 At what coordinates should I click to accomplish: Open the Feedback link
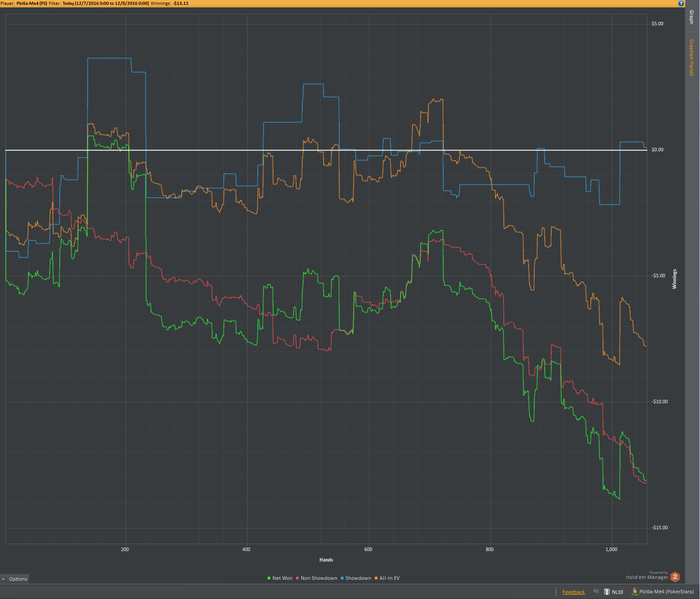coord(573,592)
